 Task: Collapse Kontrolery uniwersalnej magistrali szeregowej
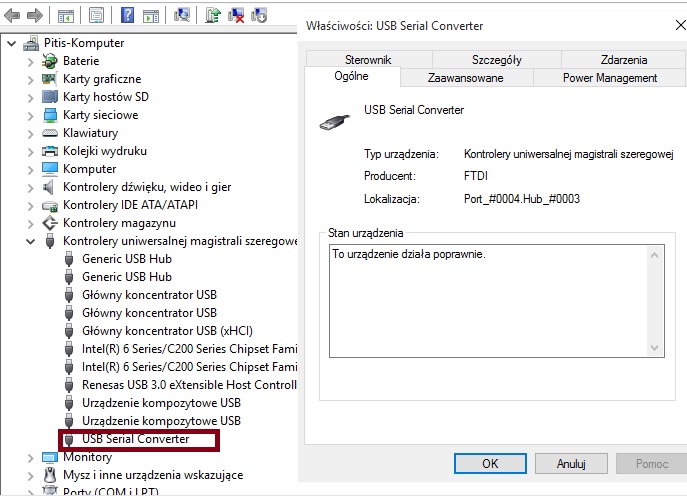[30, 241]
